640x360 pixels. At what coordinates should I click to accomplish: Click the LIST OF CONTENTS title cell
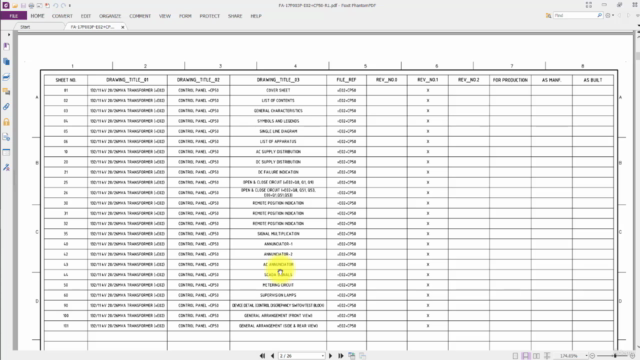pos(278,100)
